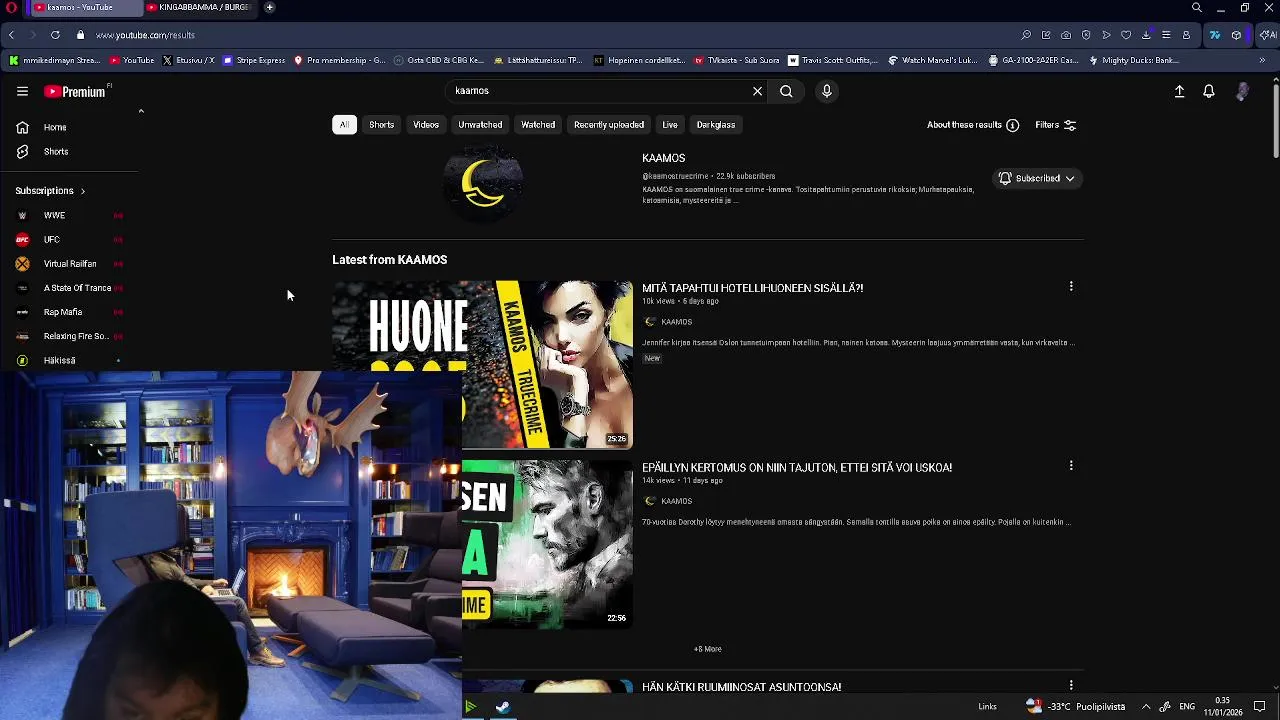The width and height of the screenshot is (1280, 720).
Task: Open the Windows notification center
Action: click(x=1259, y=707)
